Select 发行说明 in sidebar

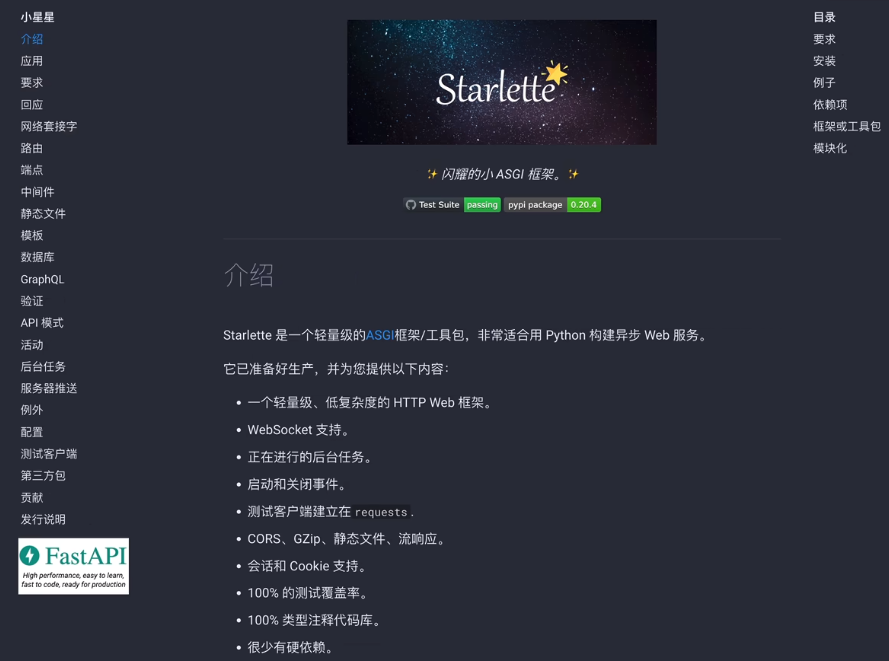43,519
